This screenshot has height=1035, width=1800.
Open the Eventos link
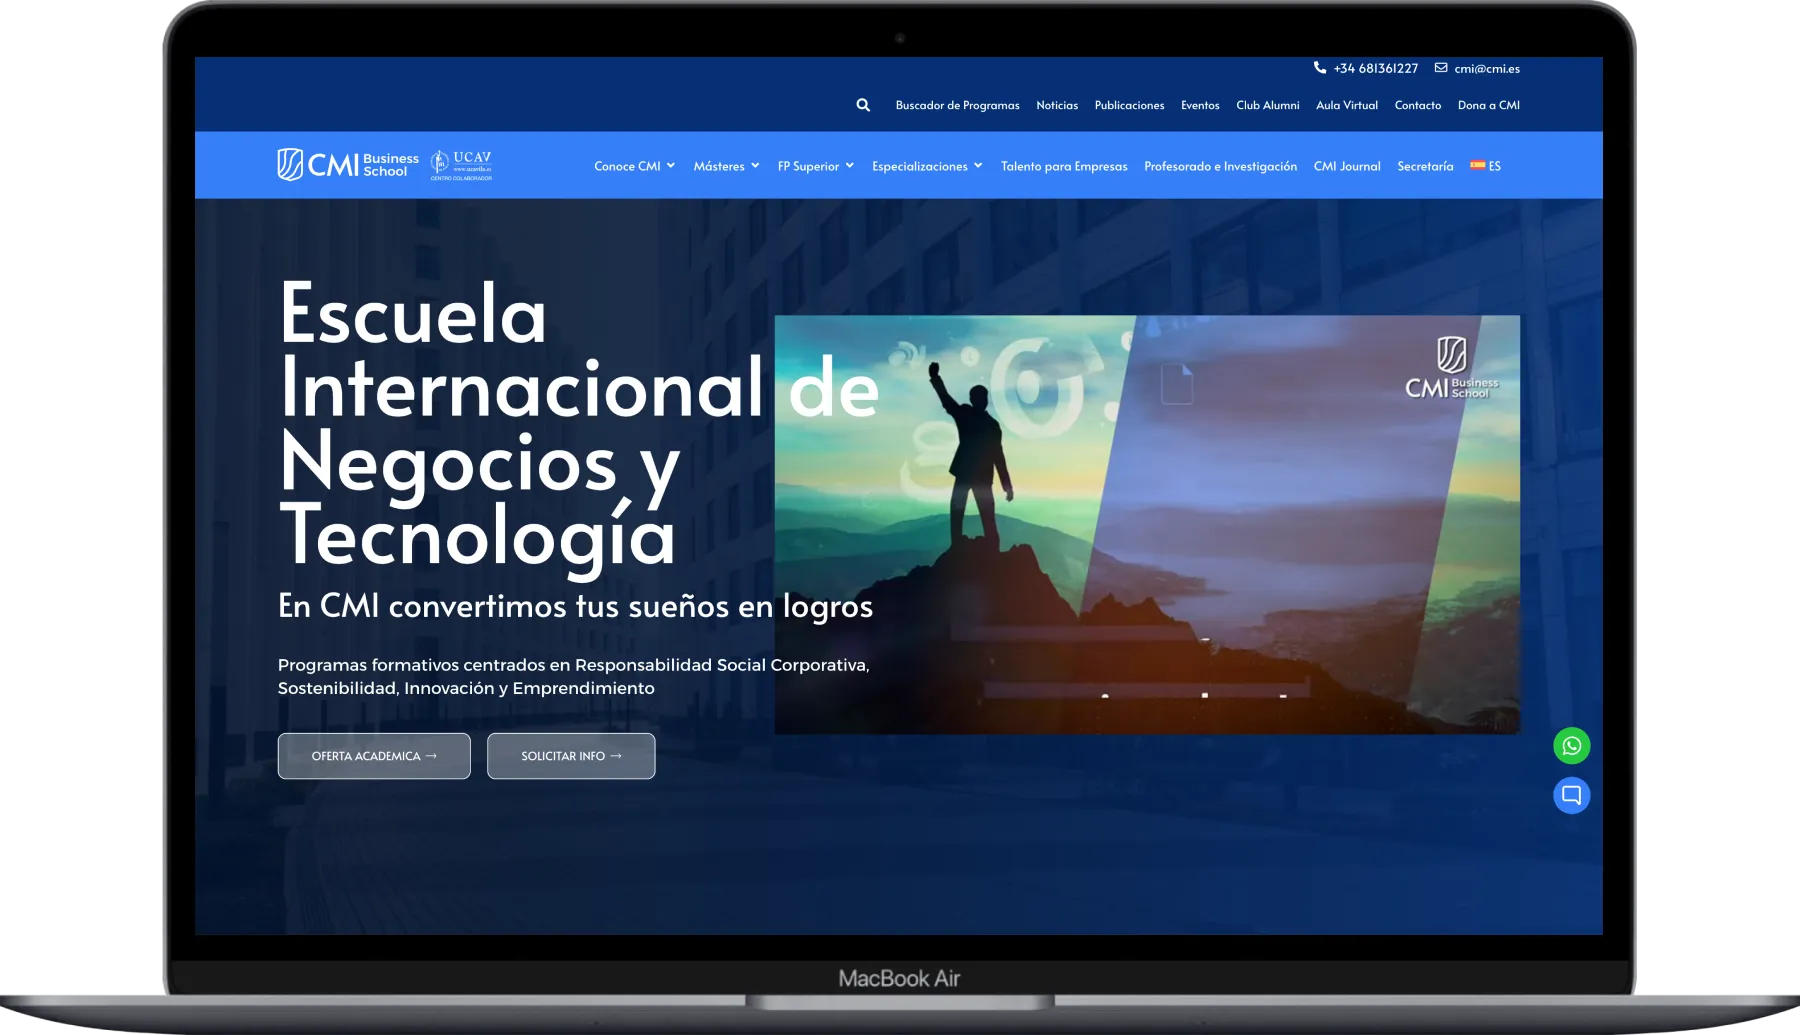coord(1200,105)
